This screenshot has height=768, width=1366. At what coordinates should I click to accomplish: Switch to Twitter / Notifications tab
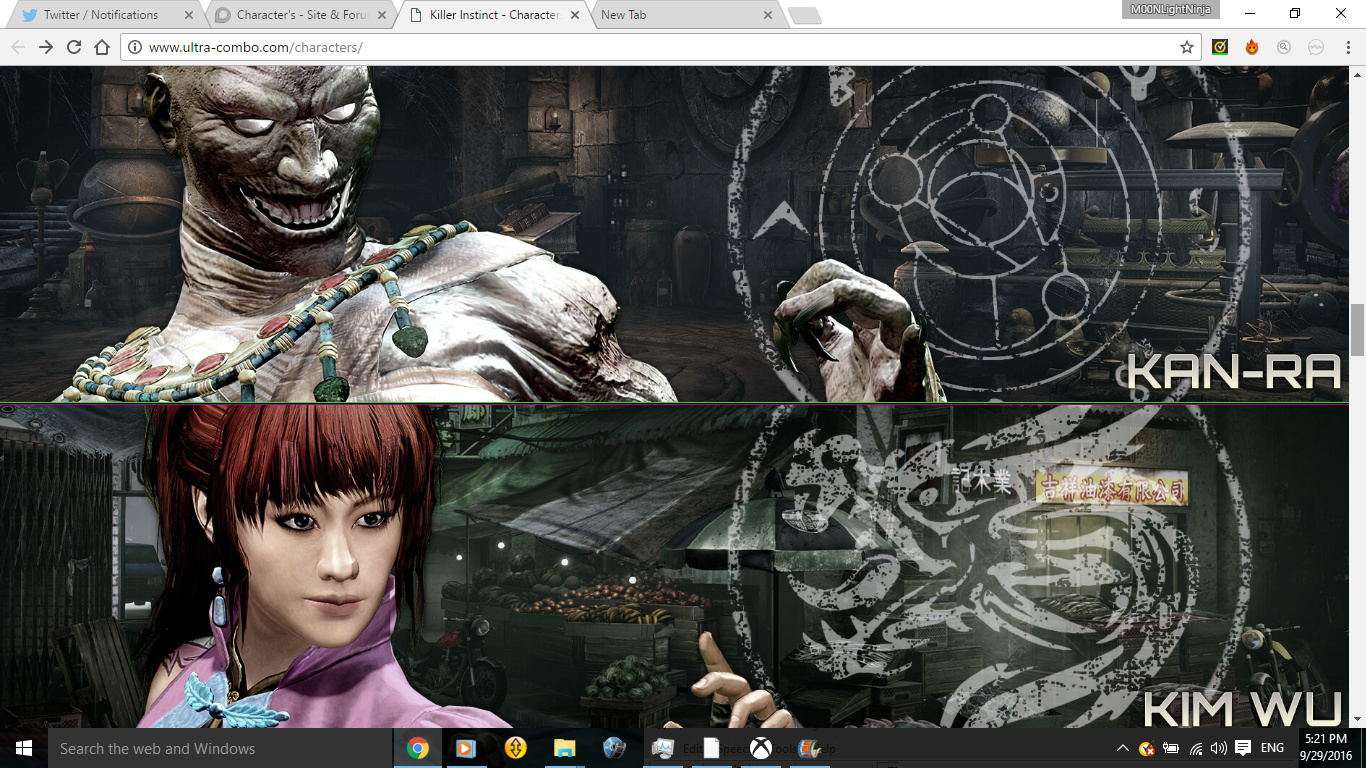pyautogui.click(x=100, y=15)
